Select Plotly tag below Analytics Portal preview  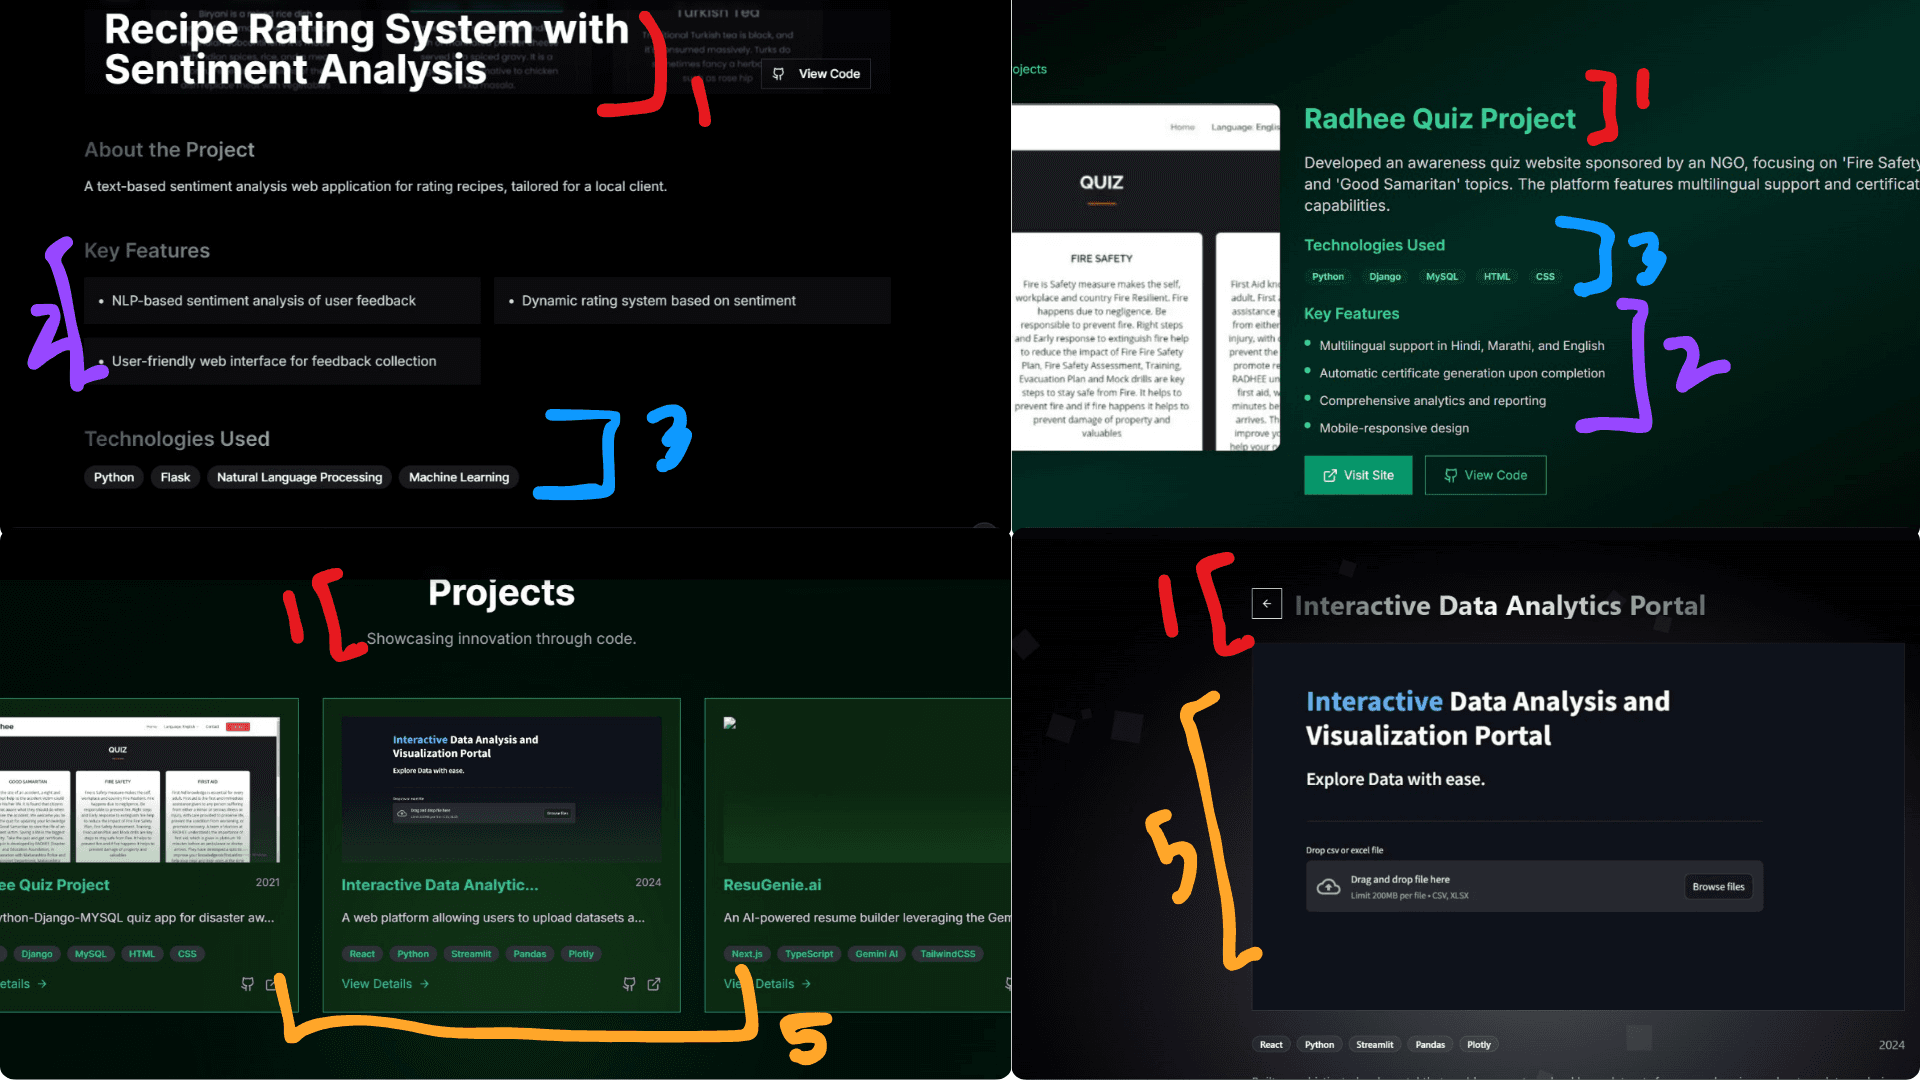coord(1479,1045)
